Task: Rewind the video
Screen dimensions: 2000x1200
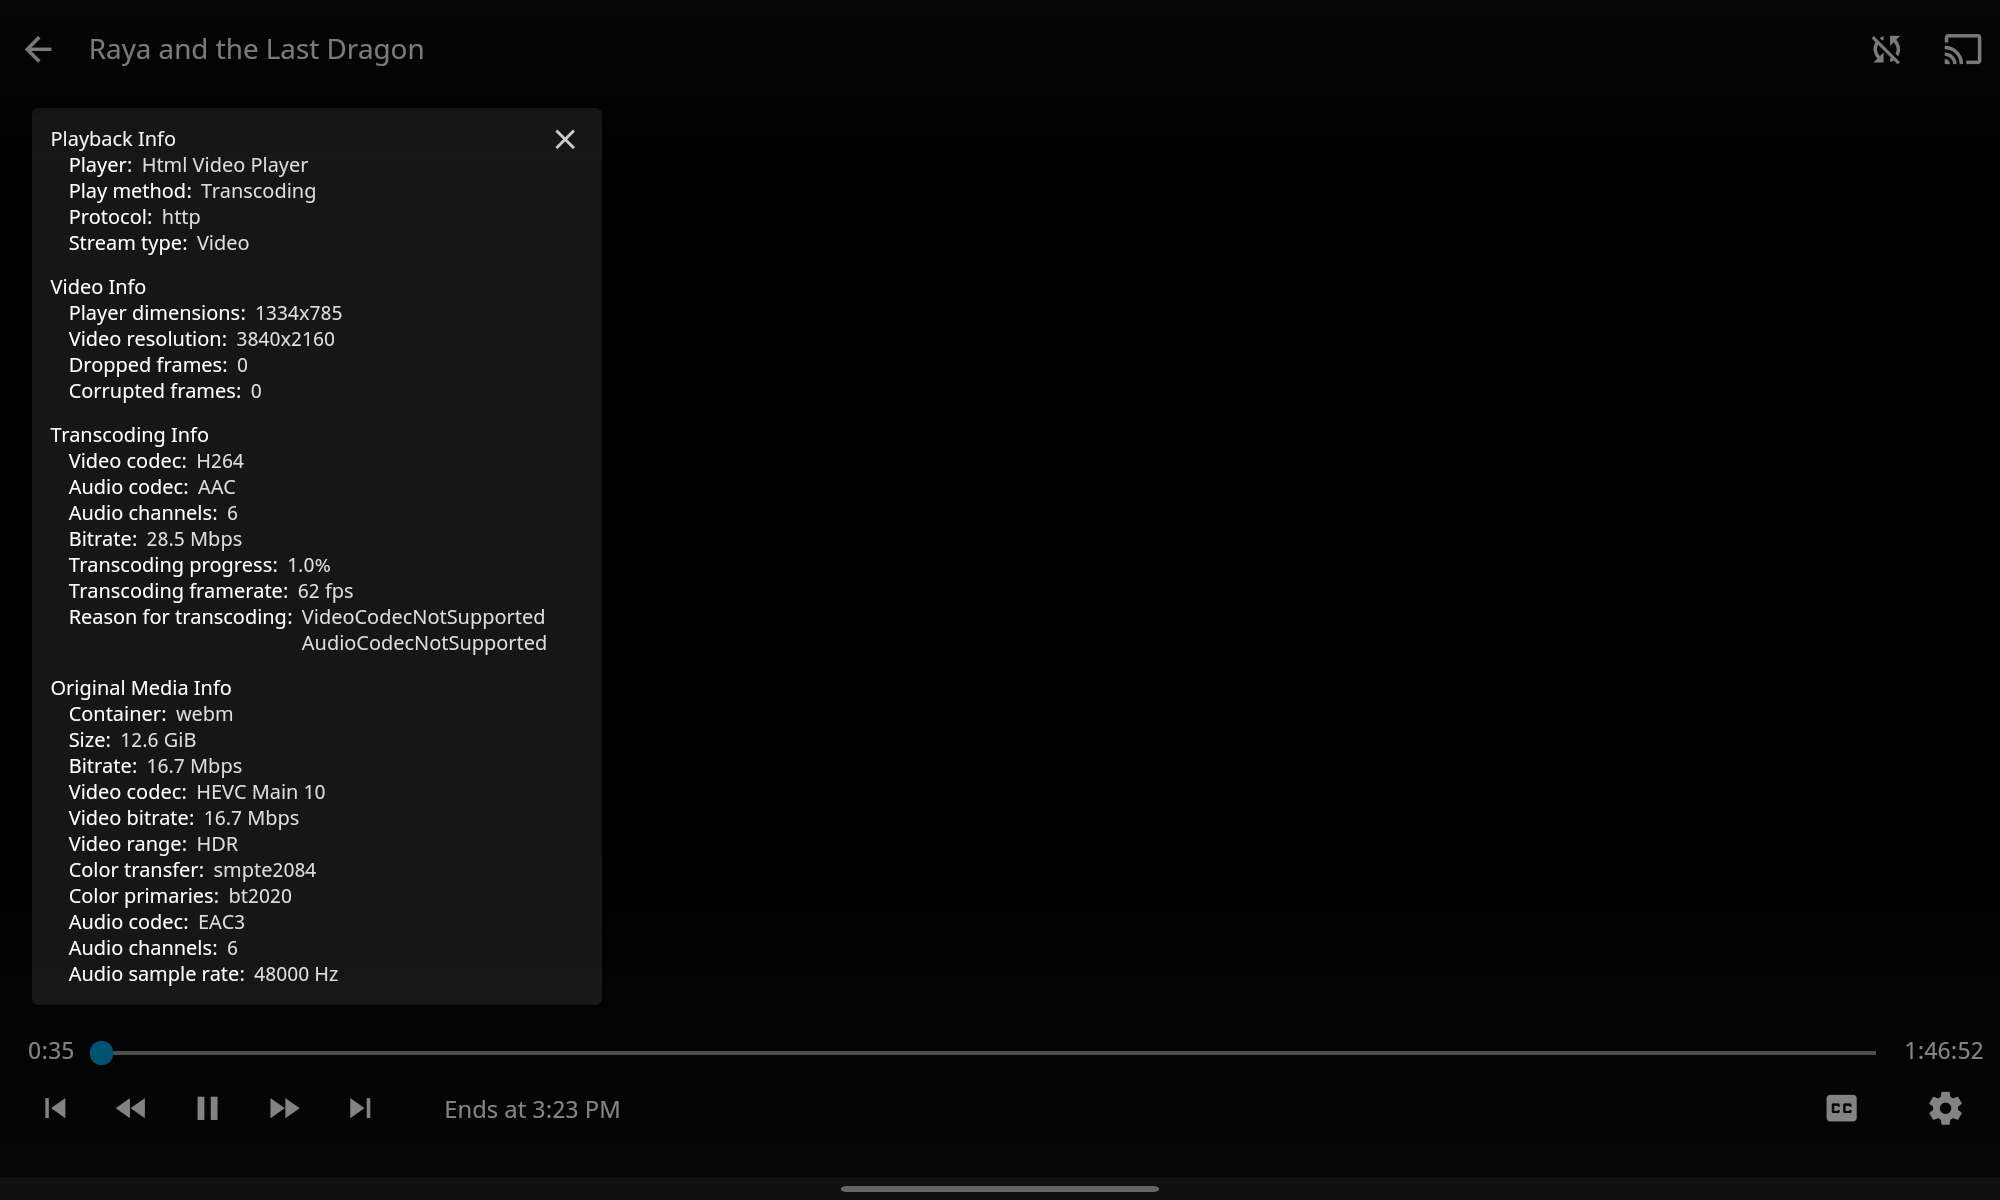Action: [x=131, y=1108]
